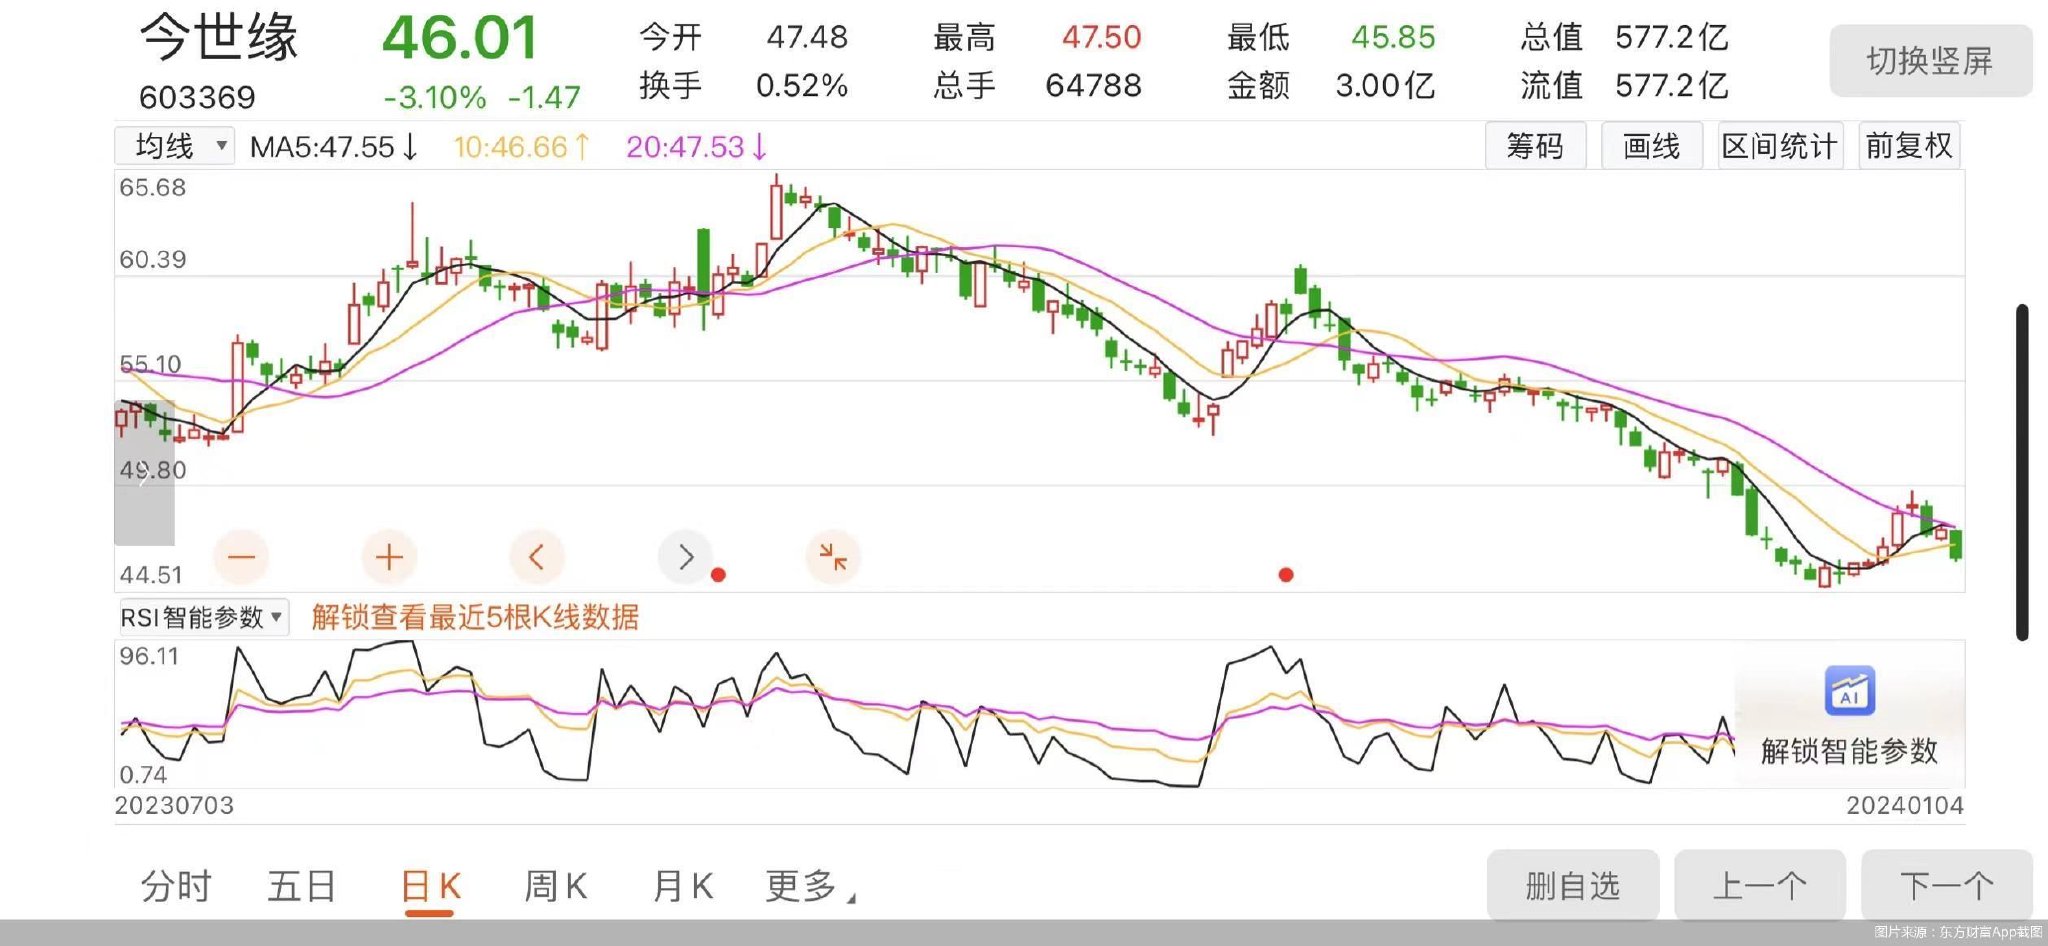Zoom out chart with minus icon
Viewport: 2048px width, 946px height.
click(241, 557)
